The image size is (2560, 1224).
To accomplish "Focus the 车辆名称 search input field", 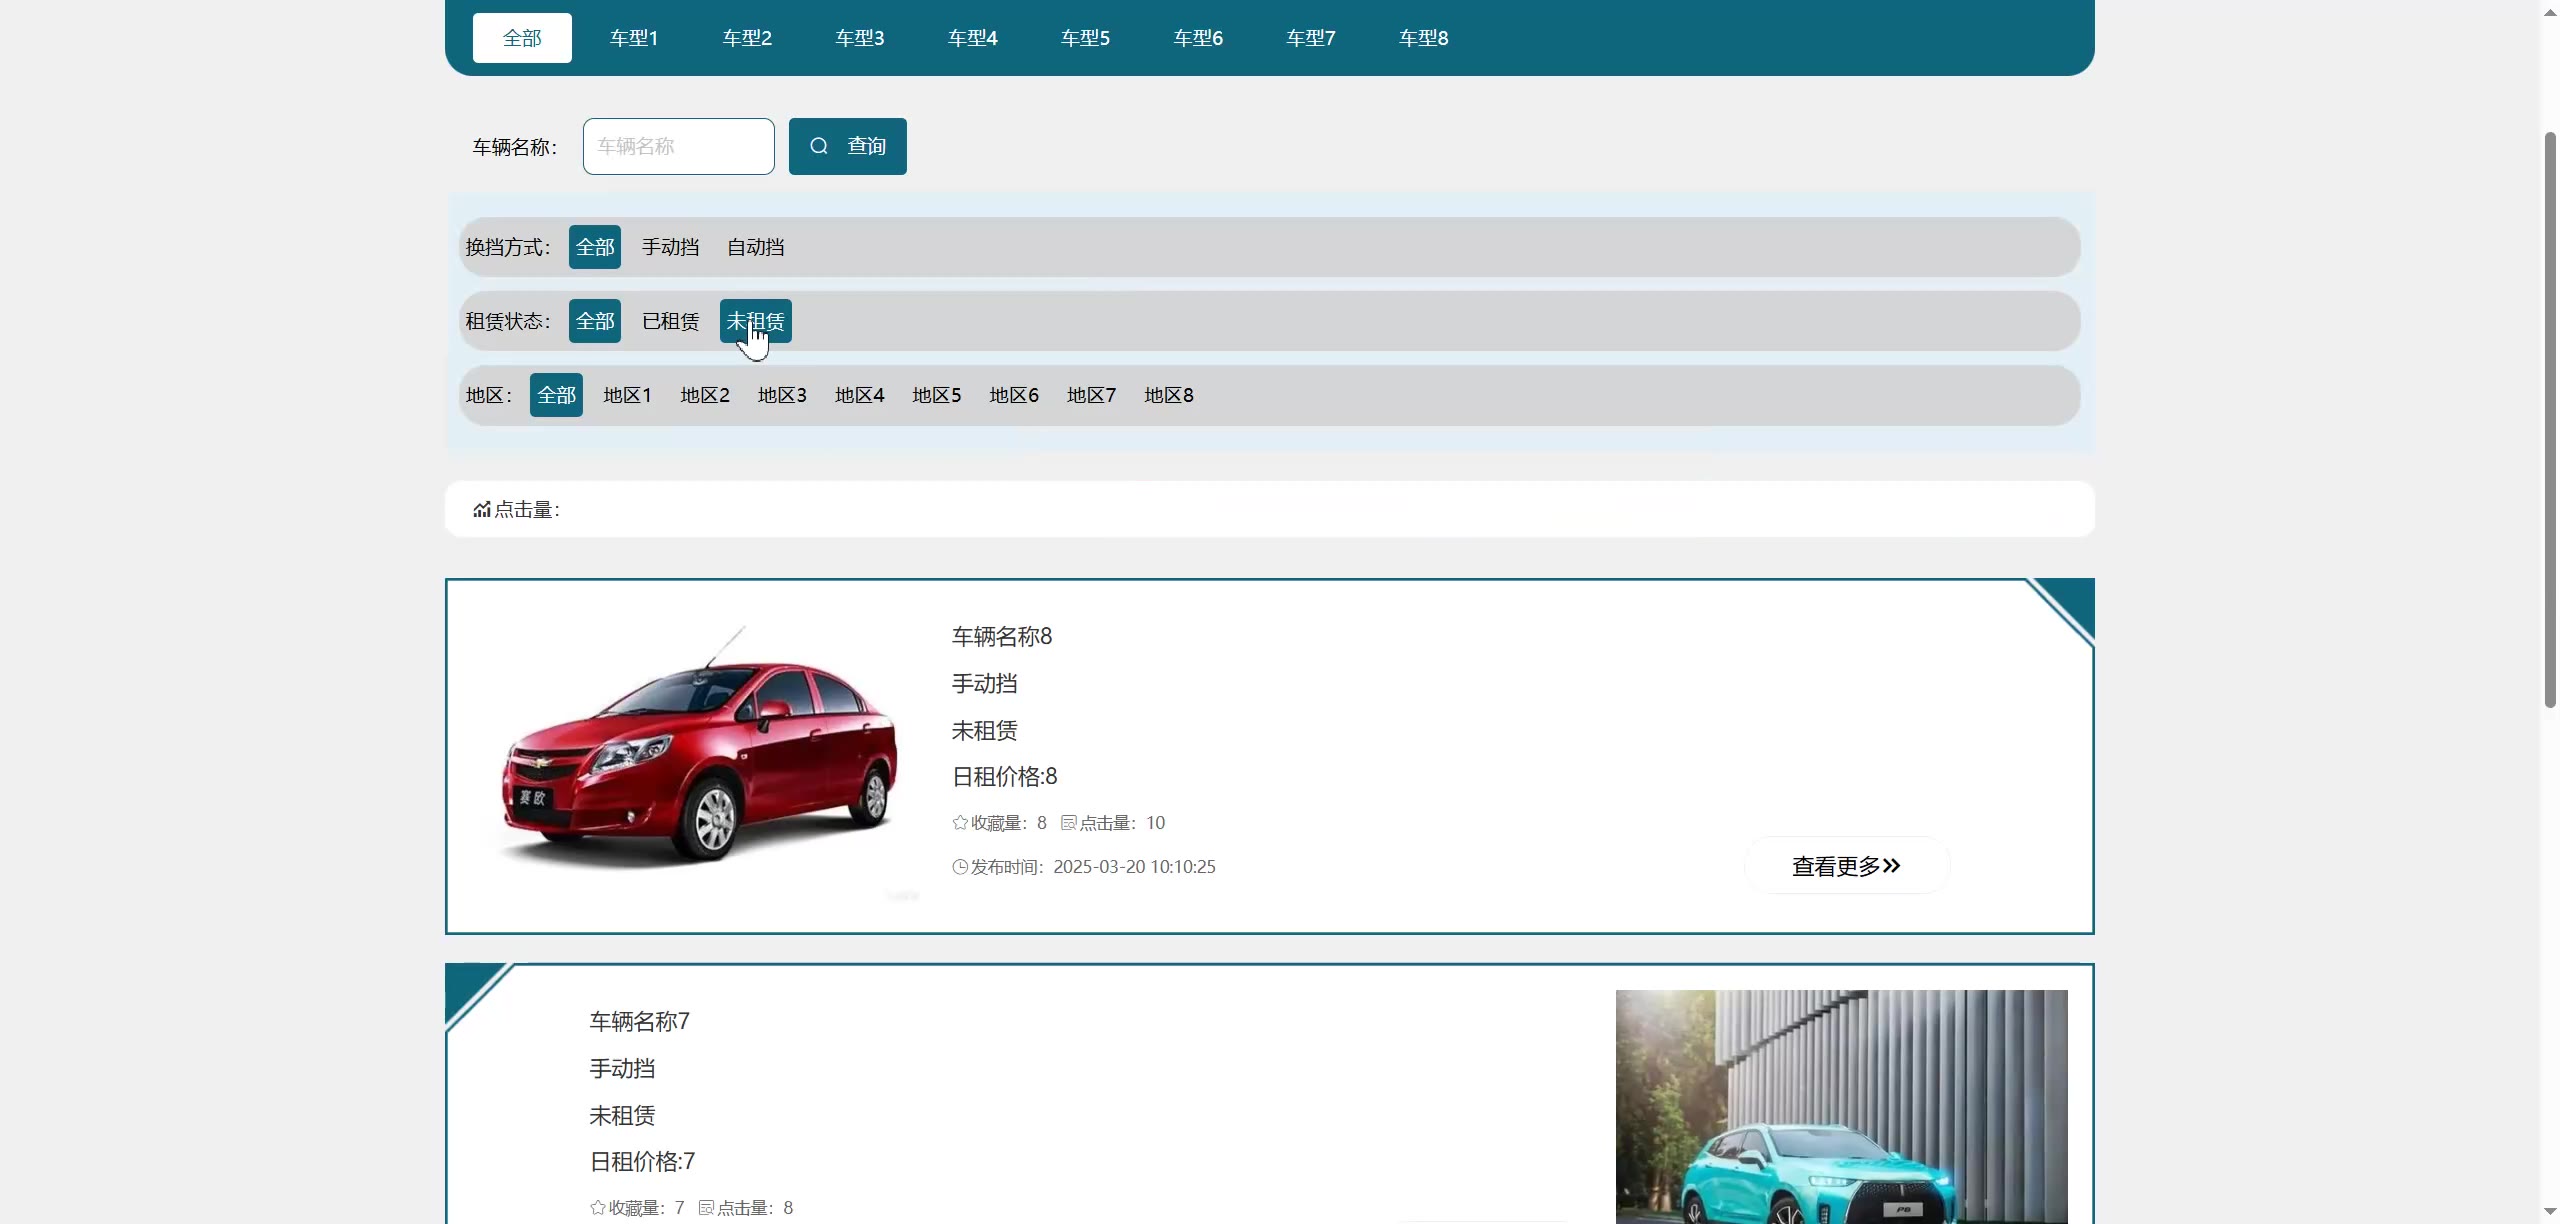I will point(678,146).
